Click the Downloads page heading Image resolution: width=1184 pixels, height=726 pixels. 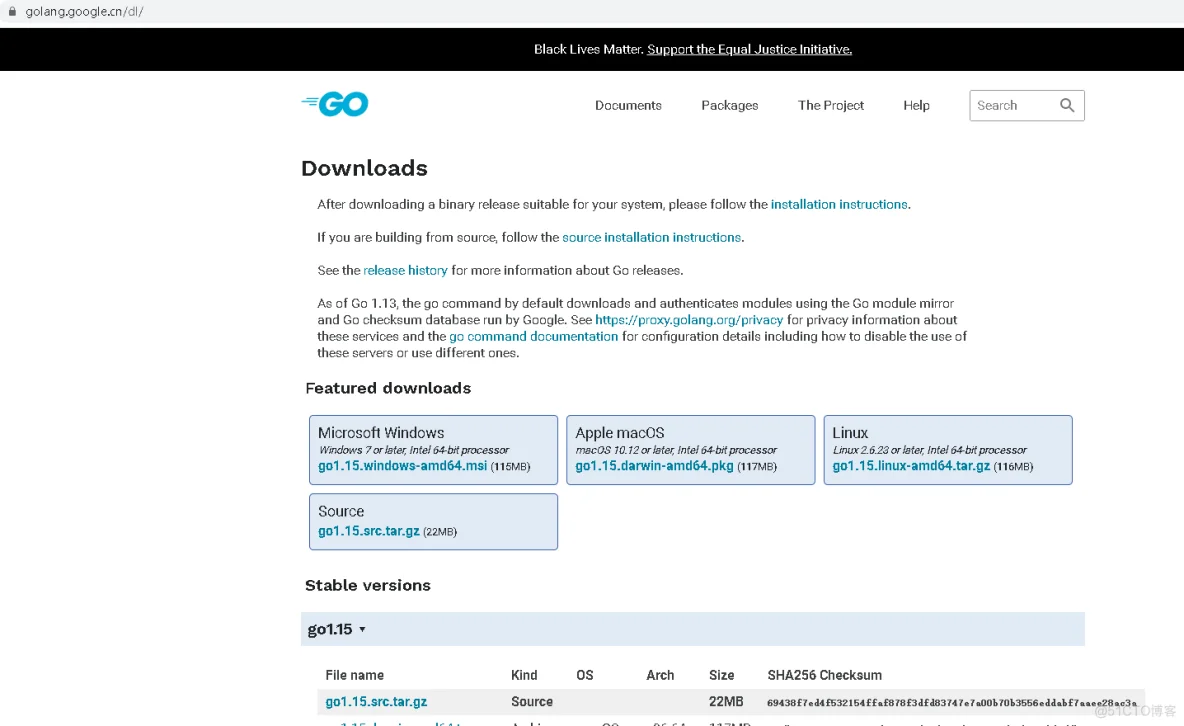pos(364,168)
